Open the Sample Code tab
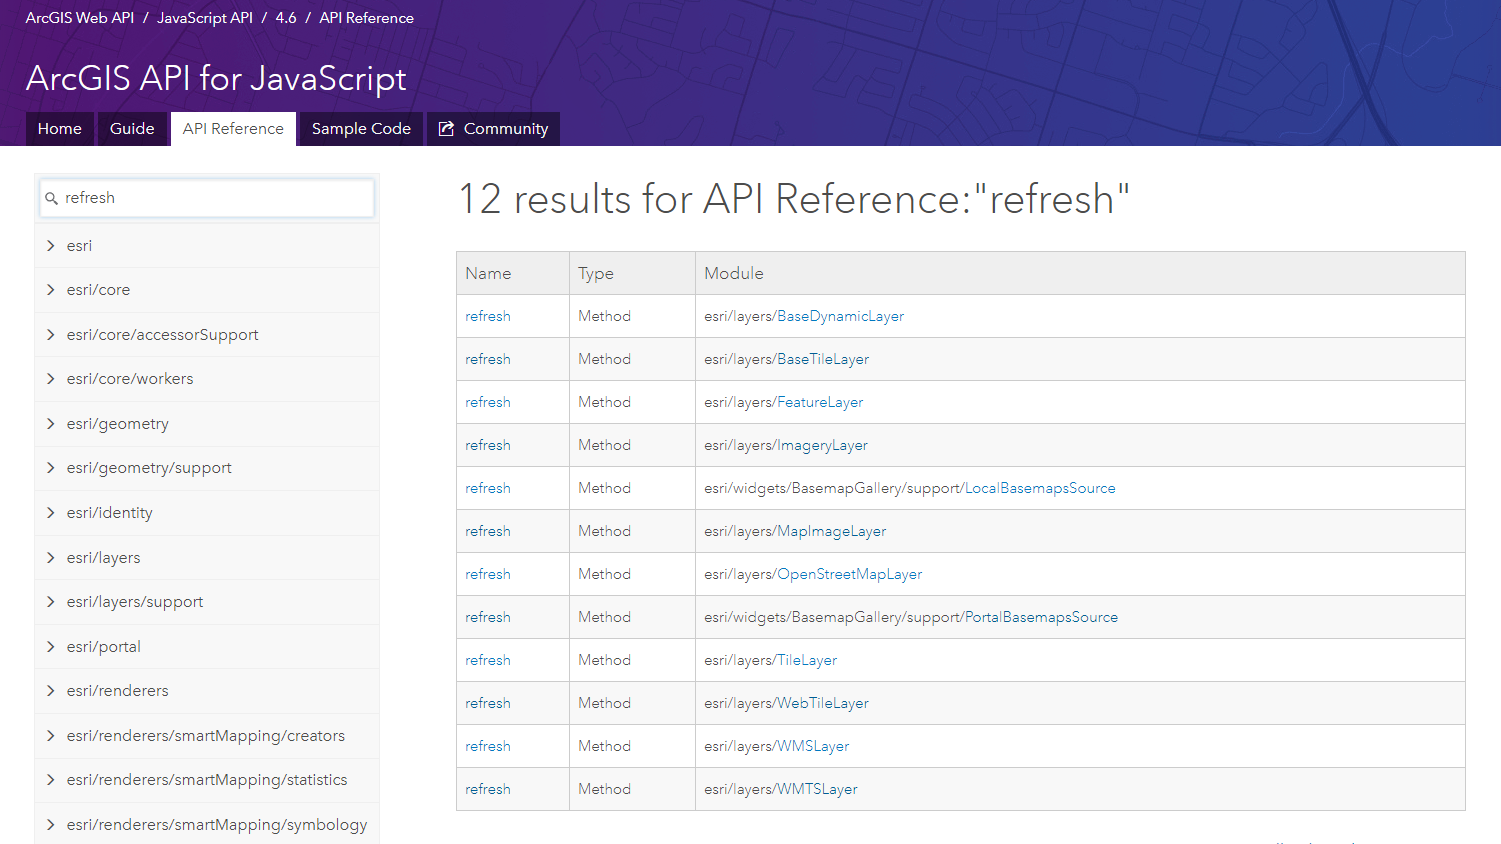1501x844 pixels. pos(361,129)
